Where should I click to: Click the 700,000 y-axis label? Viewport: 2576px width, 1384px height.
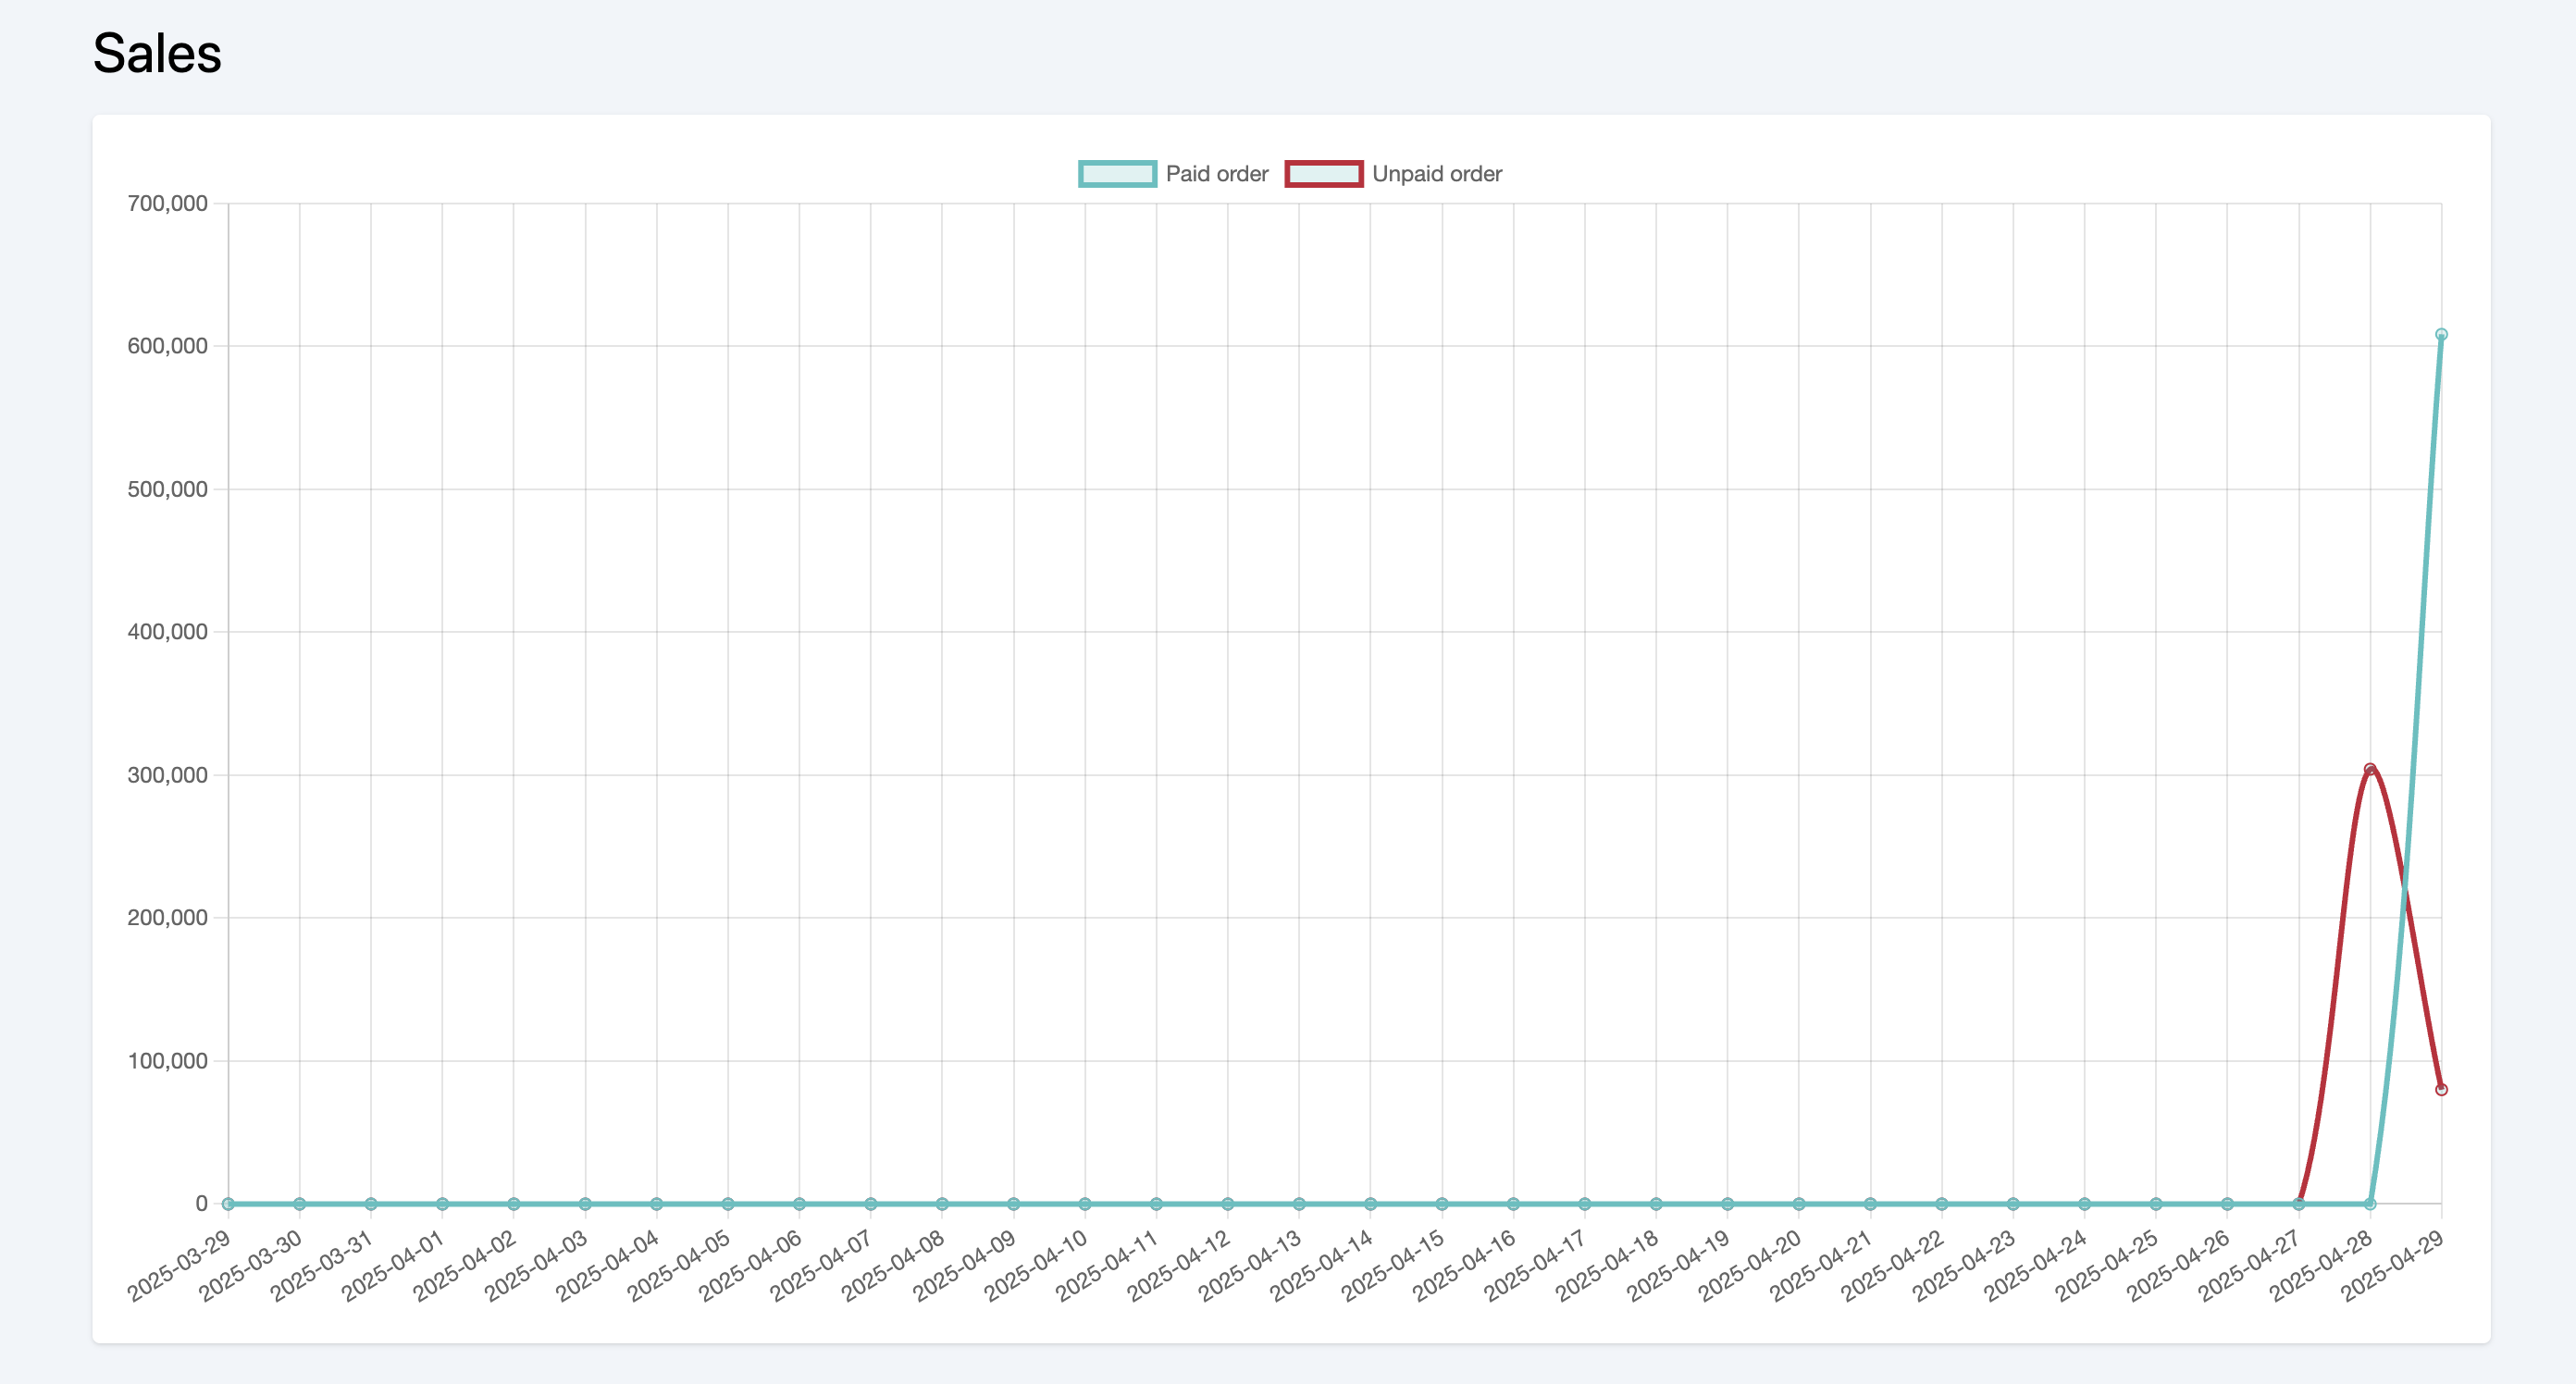(167, 203)
